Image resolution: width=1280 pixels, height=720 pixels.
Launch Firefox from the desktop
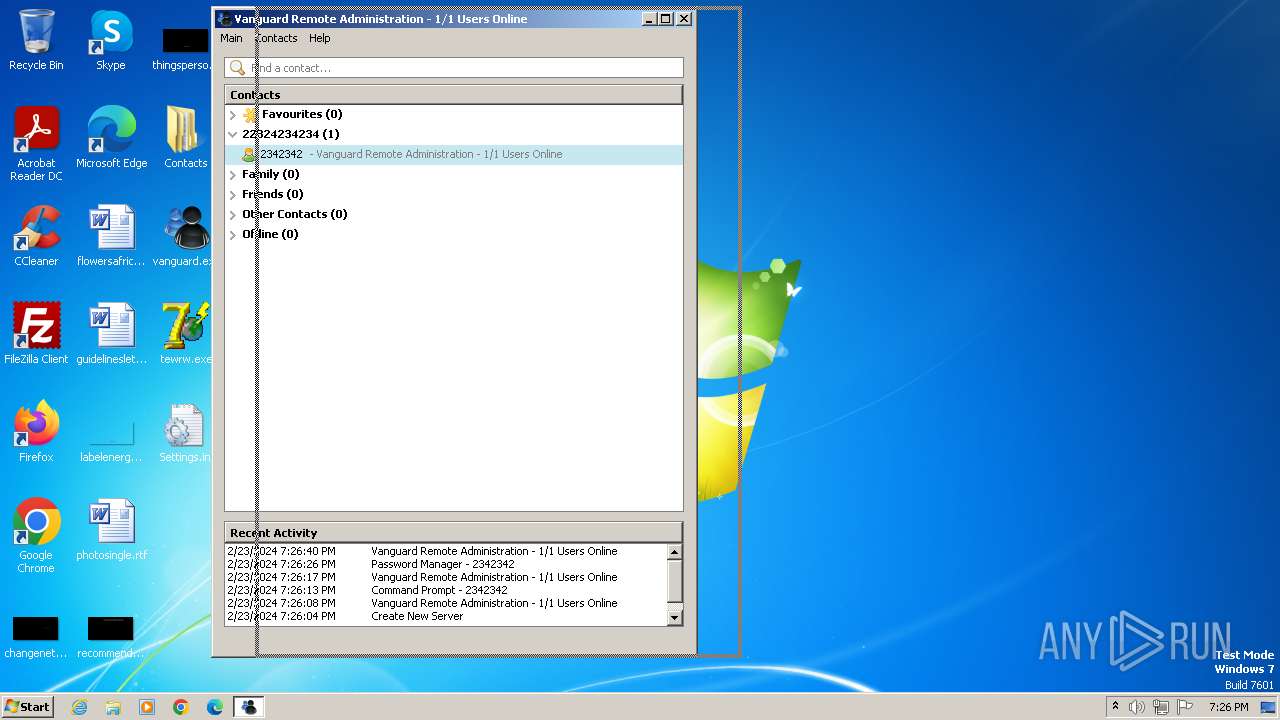tap(36, 432)
